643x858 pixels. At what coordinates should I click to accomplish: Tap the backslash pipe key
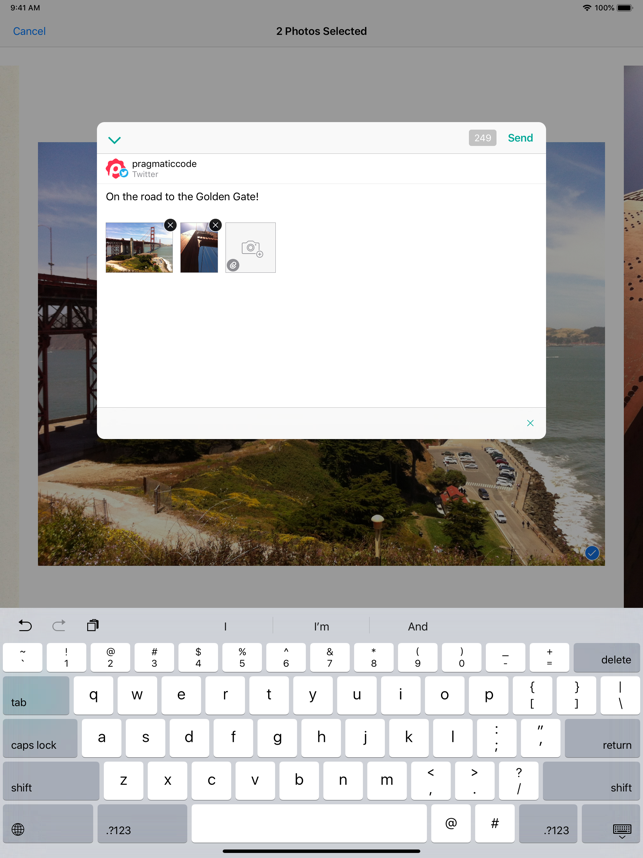point(620,695)
